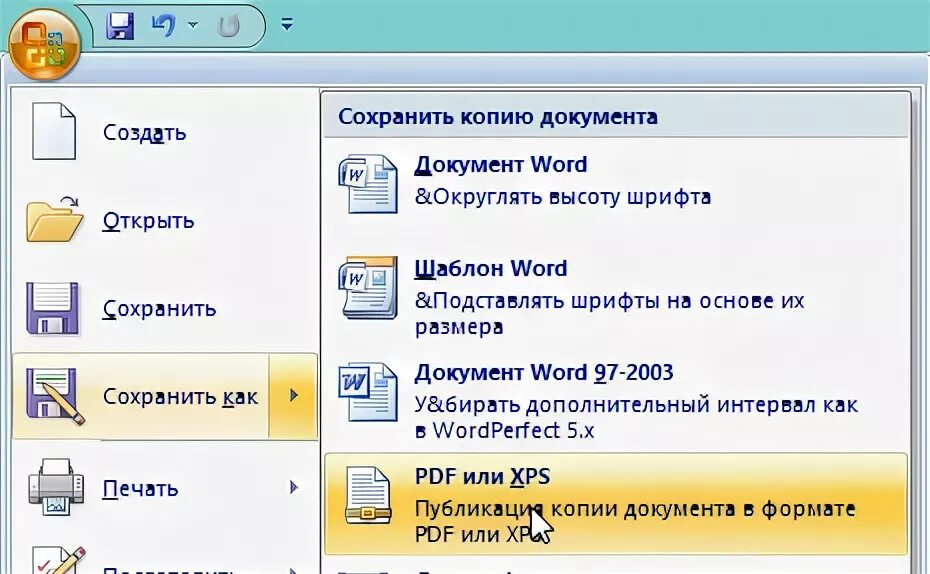The width and height of the screenshot is (930, 574).
Task: Click the Redo icon in quick access toolbar
Action: point(229,26)
